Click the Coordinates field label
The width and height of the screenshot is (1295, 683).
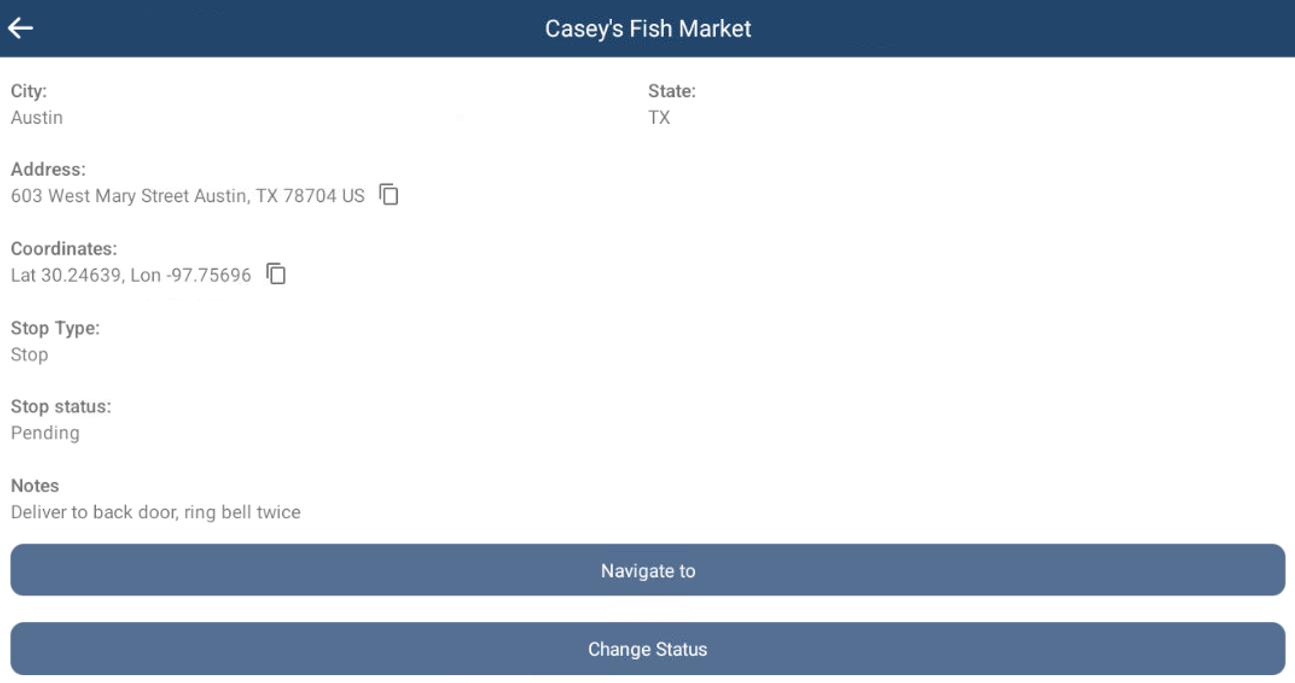64,249
